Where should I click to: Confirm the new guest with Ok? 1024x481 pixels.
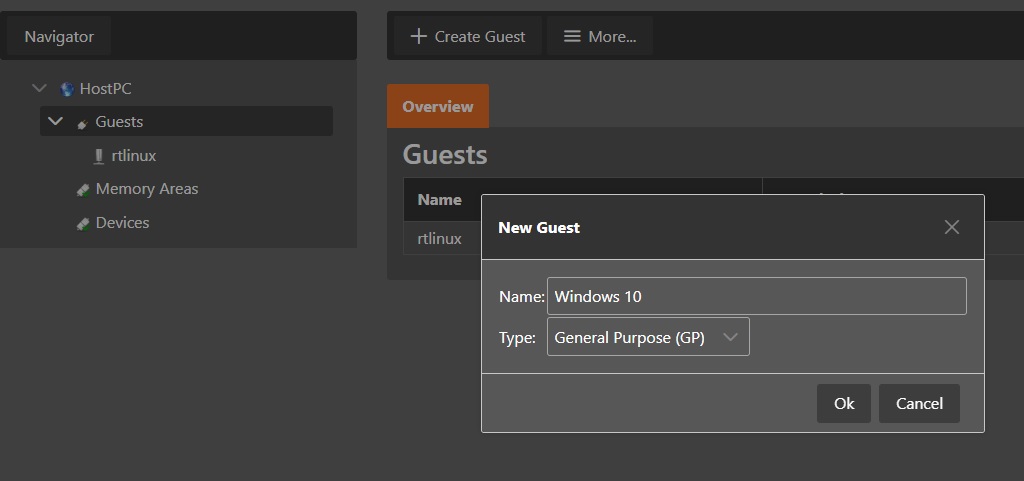pos(844,403)
